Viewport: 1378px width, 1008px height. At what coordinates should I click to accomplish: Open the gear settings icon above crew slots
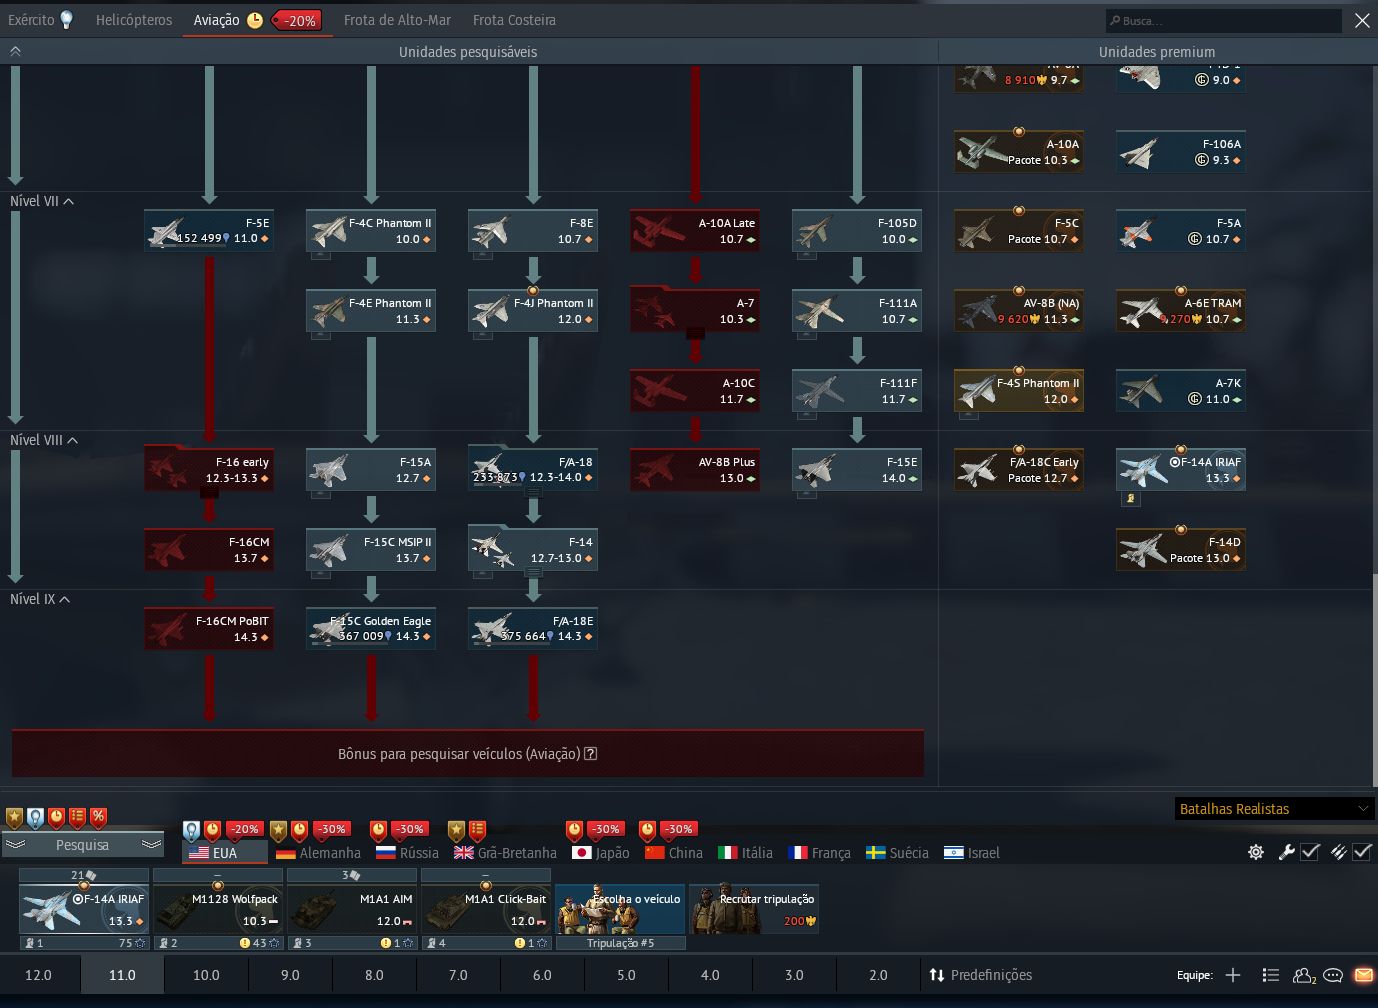click(x=1256, y=852)
